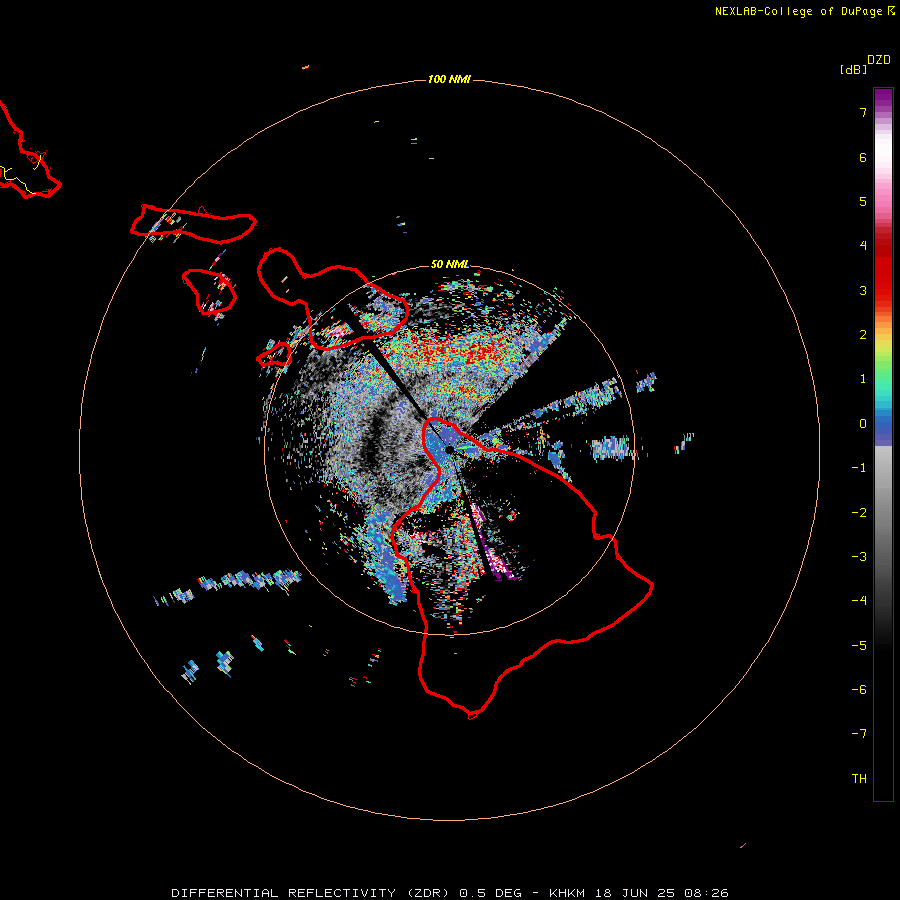Click the -4 tick on color scale
The image size is (900, 900).
point(859,601)
